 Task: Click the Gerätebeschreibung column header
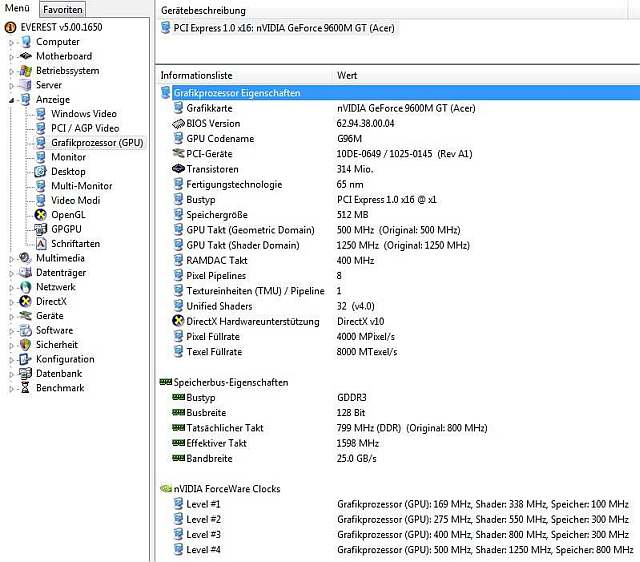pos(203,11)
